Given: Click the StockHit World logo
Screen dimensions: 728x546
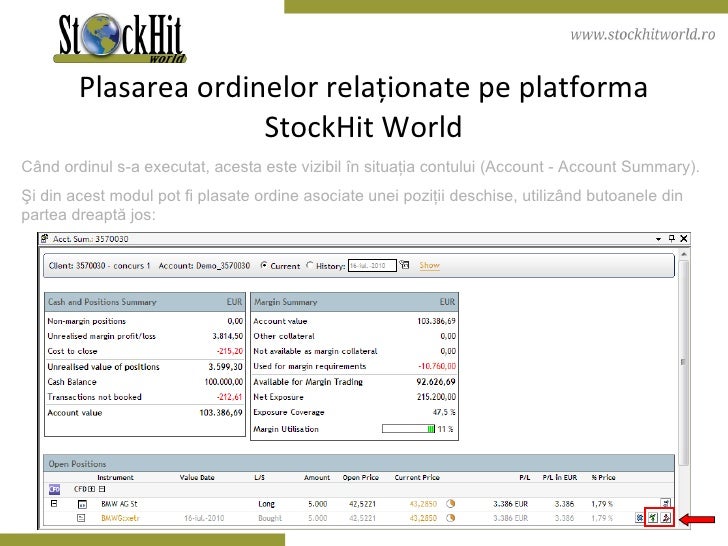Looking at the screenshot, I should [120, 38].
